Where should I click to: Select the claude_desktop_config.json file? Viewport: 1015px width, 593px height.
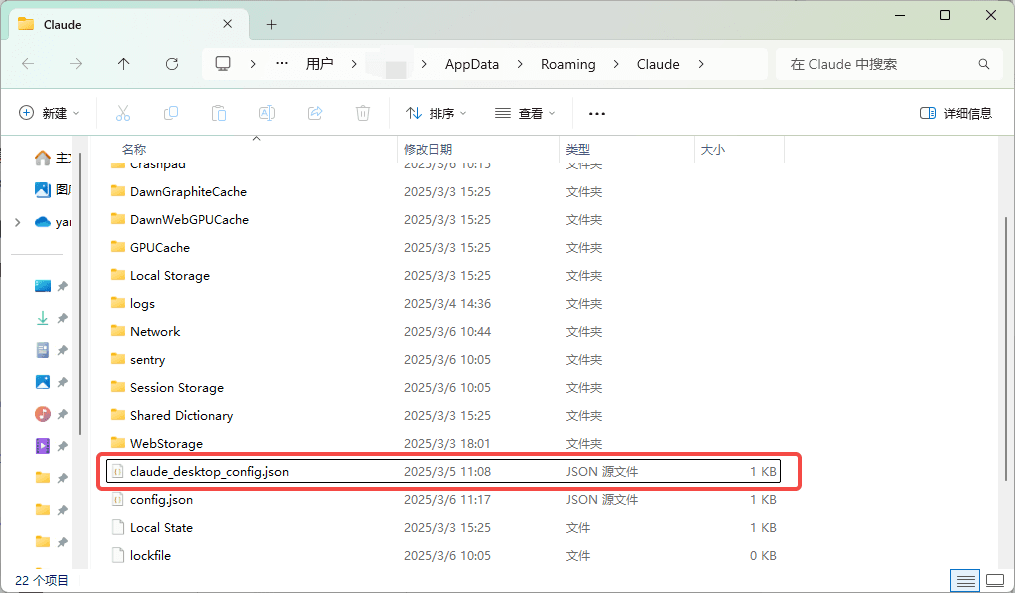point(444,471)
